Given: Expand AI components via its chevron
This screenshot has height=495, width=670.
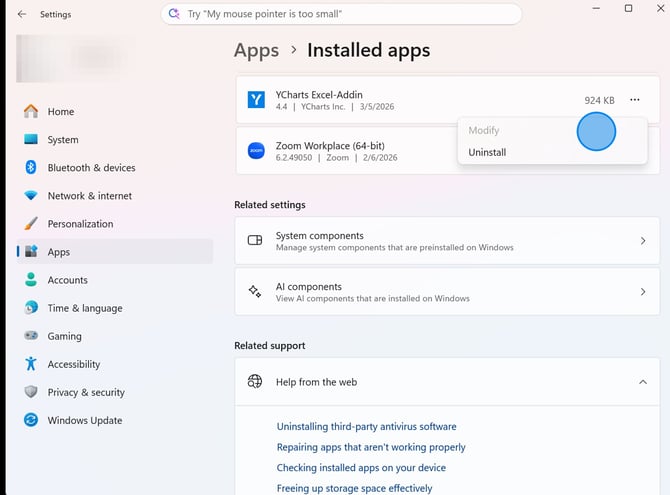Looking at the screenshot, I should pos(643,292).
